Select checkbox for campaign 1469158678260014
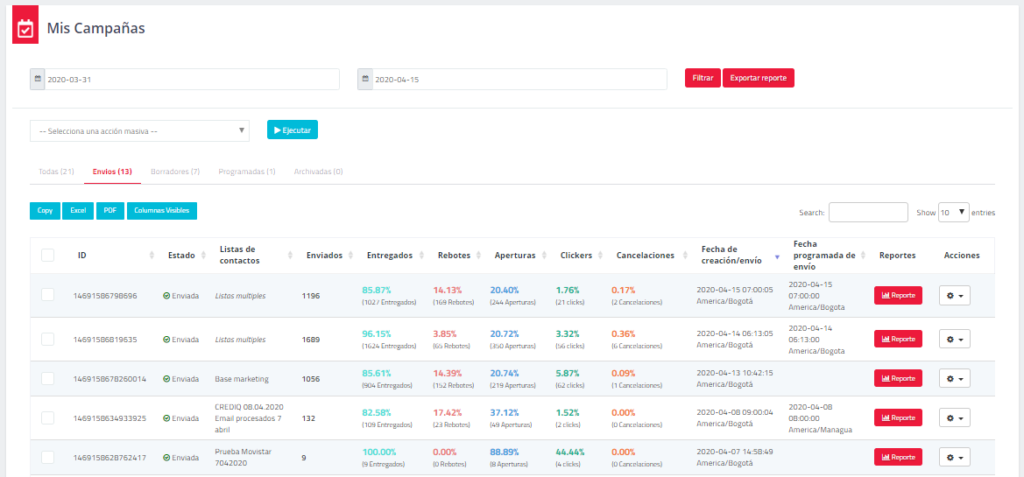Viewport: 1024px width, 477px height. (x=47, y=378)
